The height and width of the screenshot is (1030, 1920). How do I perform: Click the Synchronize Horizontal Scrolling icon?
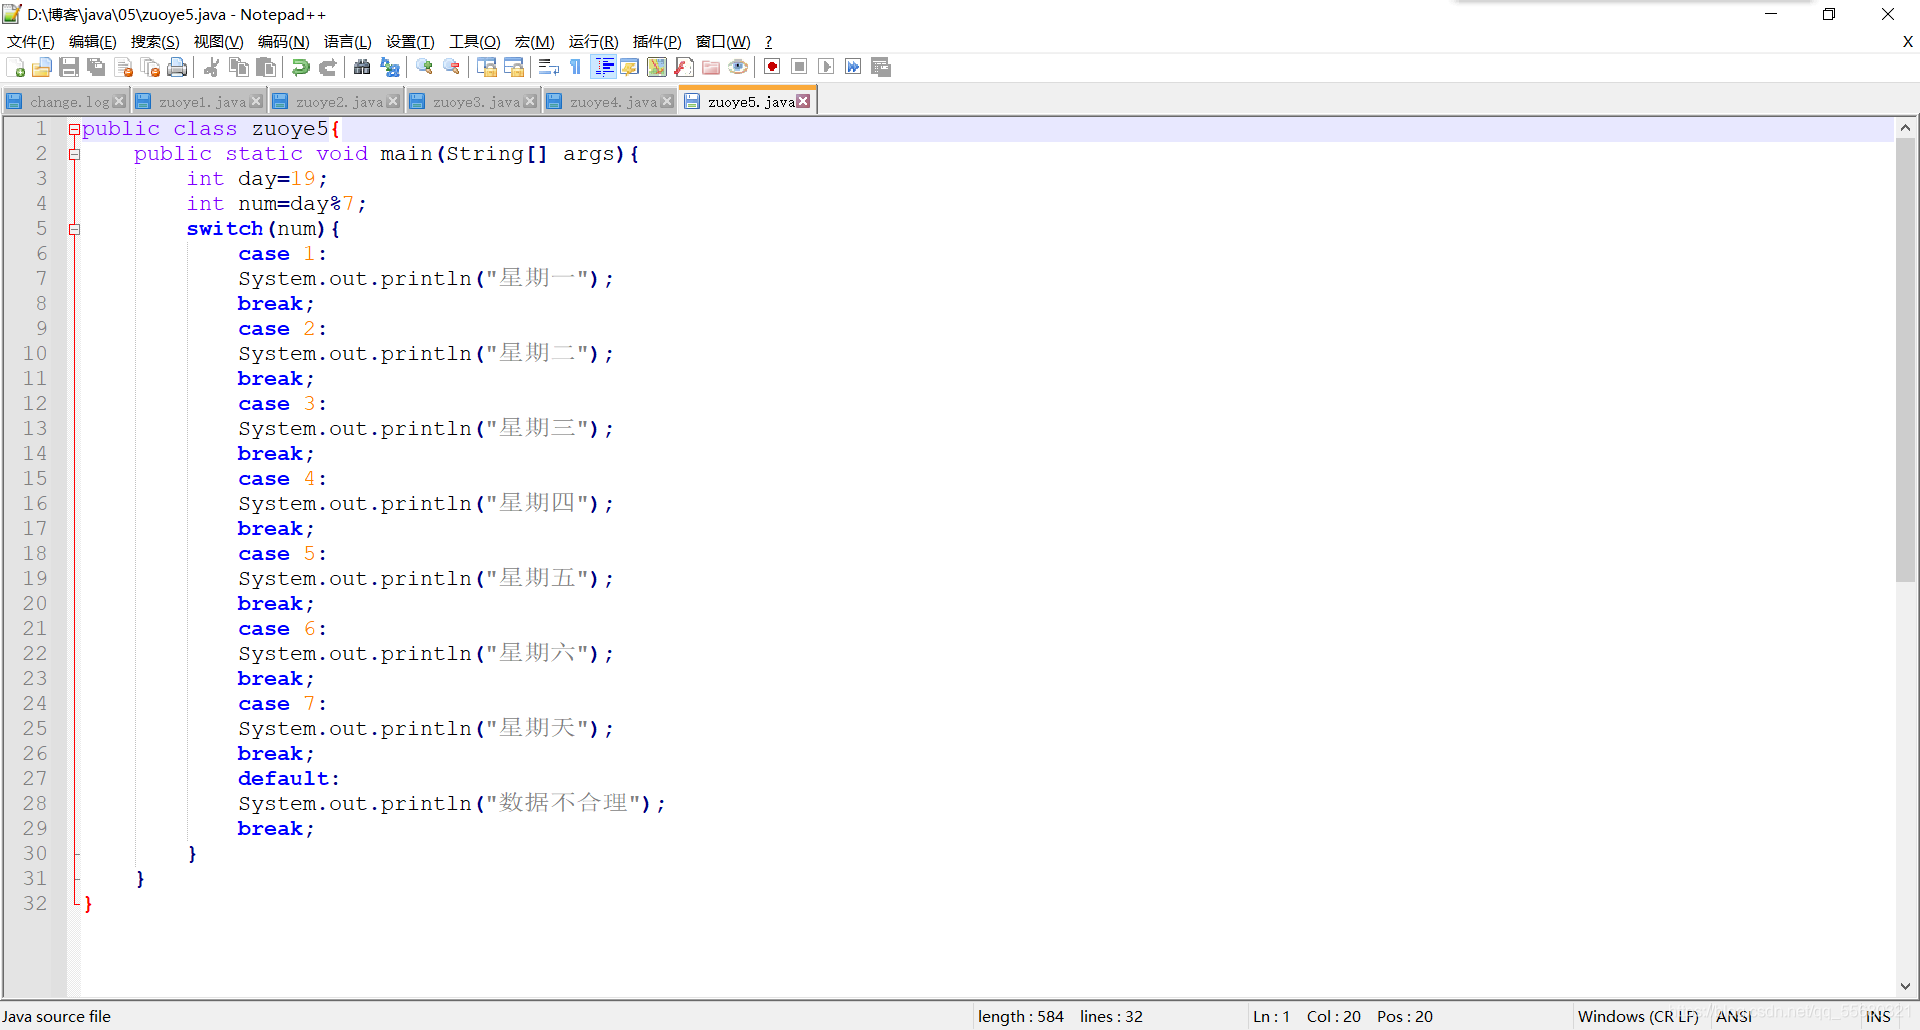513,67
